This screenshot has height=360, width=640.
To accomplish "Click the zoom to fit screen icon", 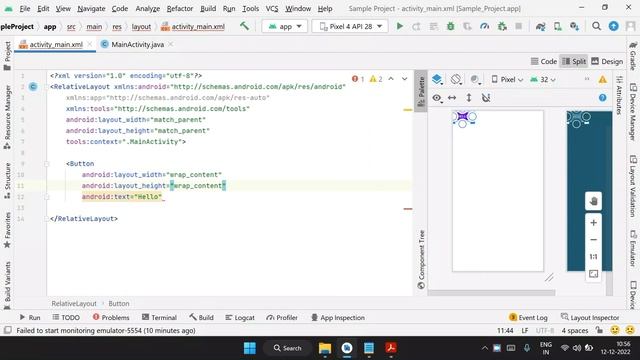I will (593, 274).
